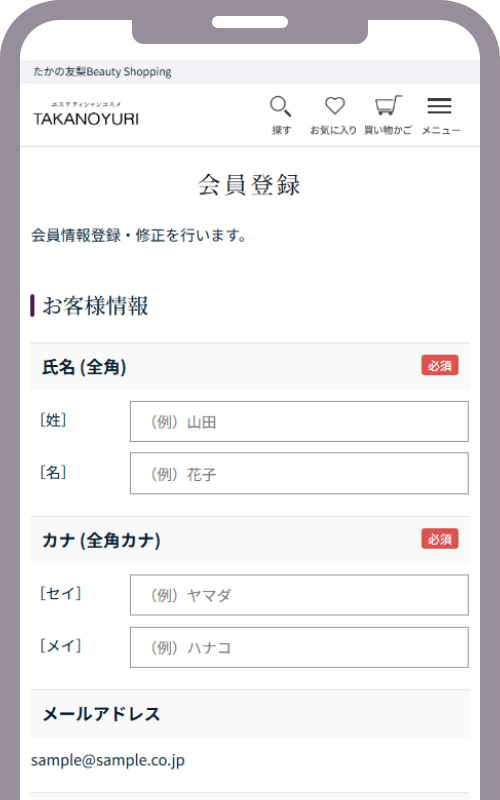Focus the メイ field with ハナコ placeholder
Image resolution: width=500 pixels, height=800 pixels.
pos(299,647)
